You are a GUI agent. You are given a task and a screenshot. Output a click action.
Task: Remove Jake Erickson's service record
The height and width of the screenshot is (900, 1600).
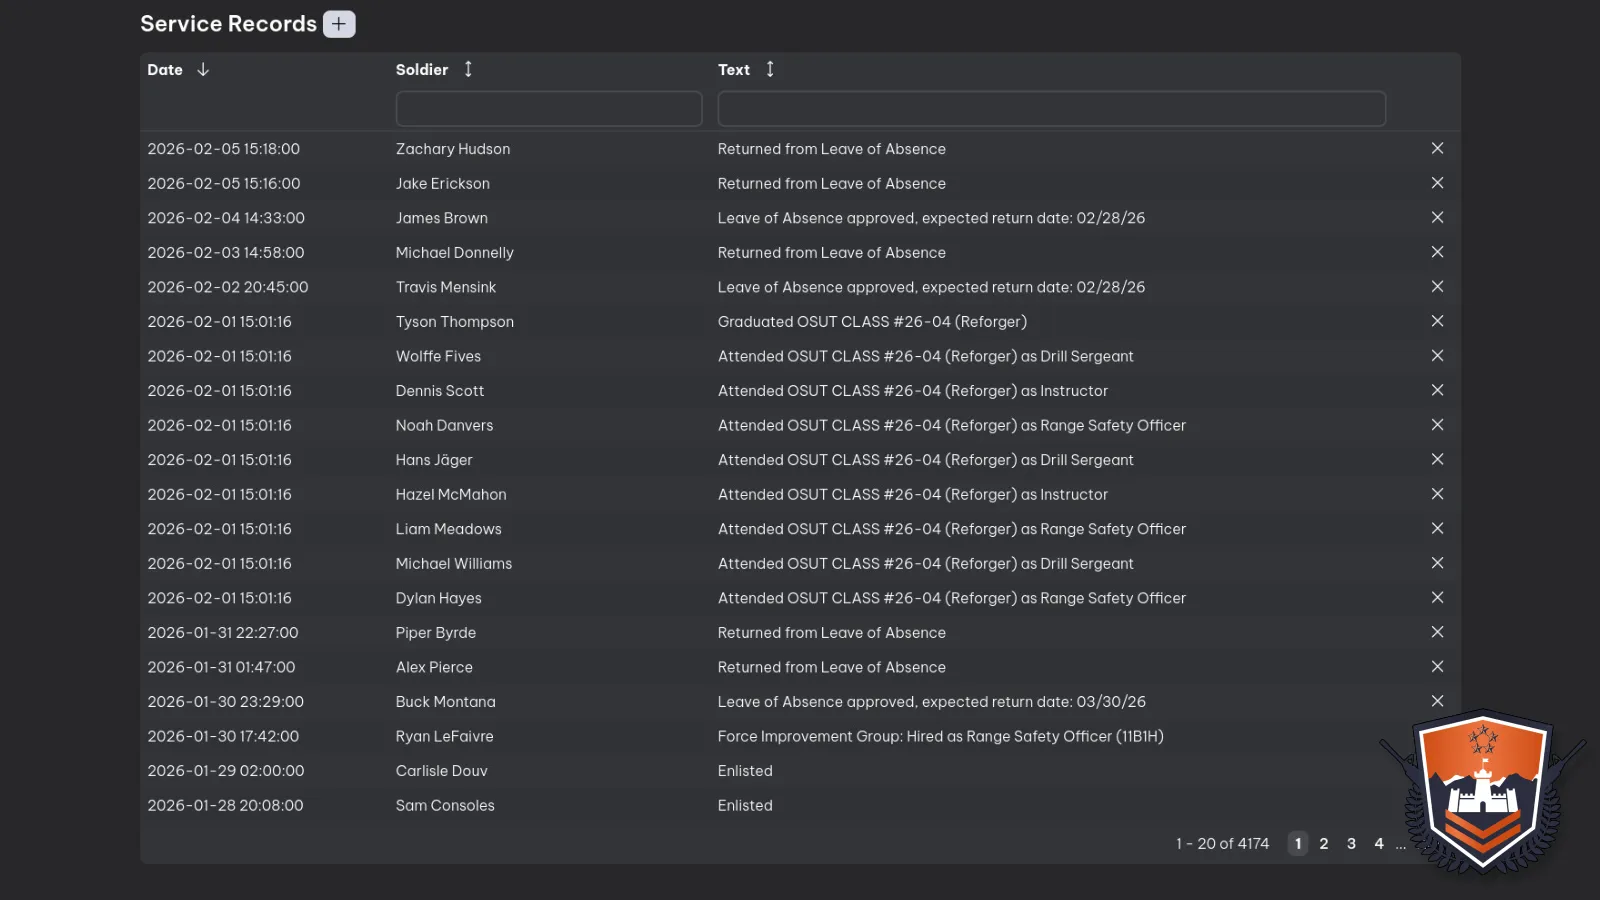point(1437,183)
